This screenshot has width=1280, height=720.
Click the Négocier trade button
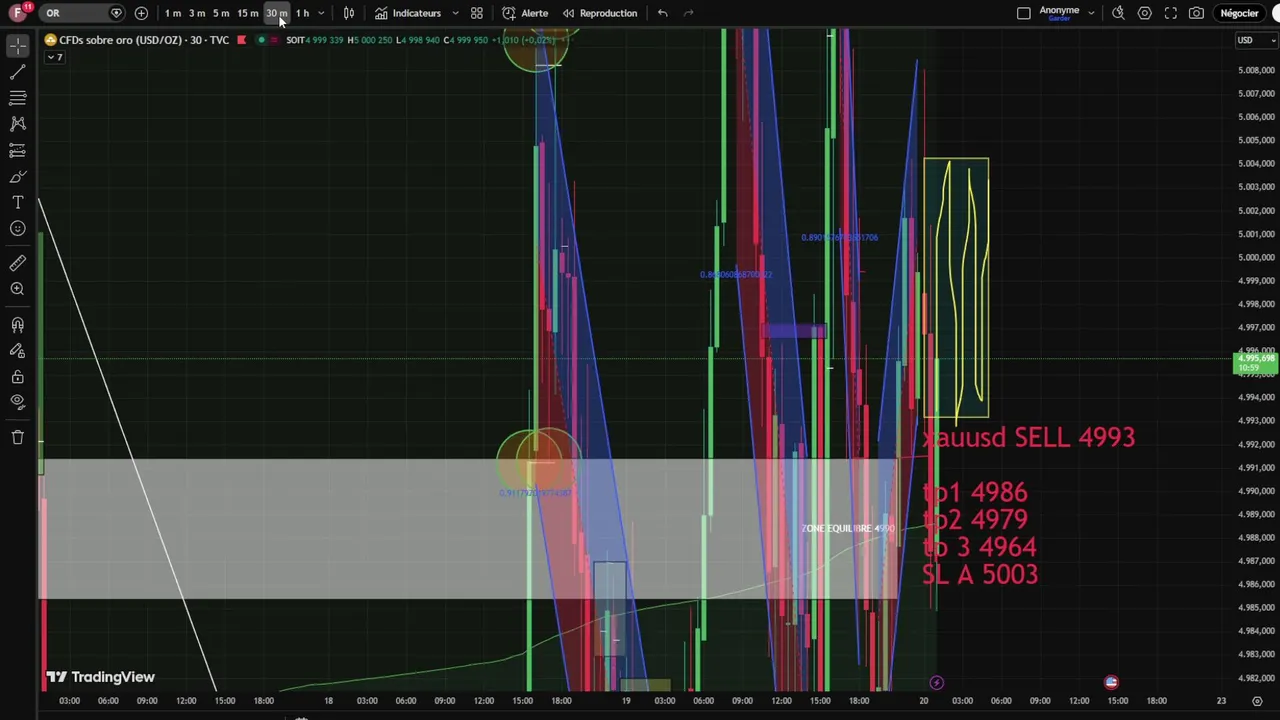point(1239,13)
